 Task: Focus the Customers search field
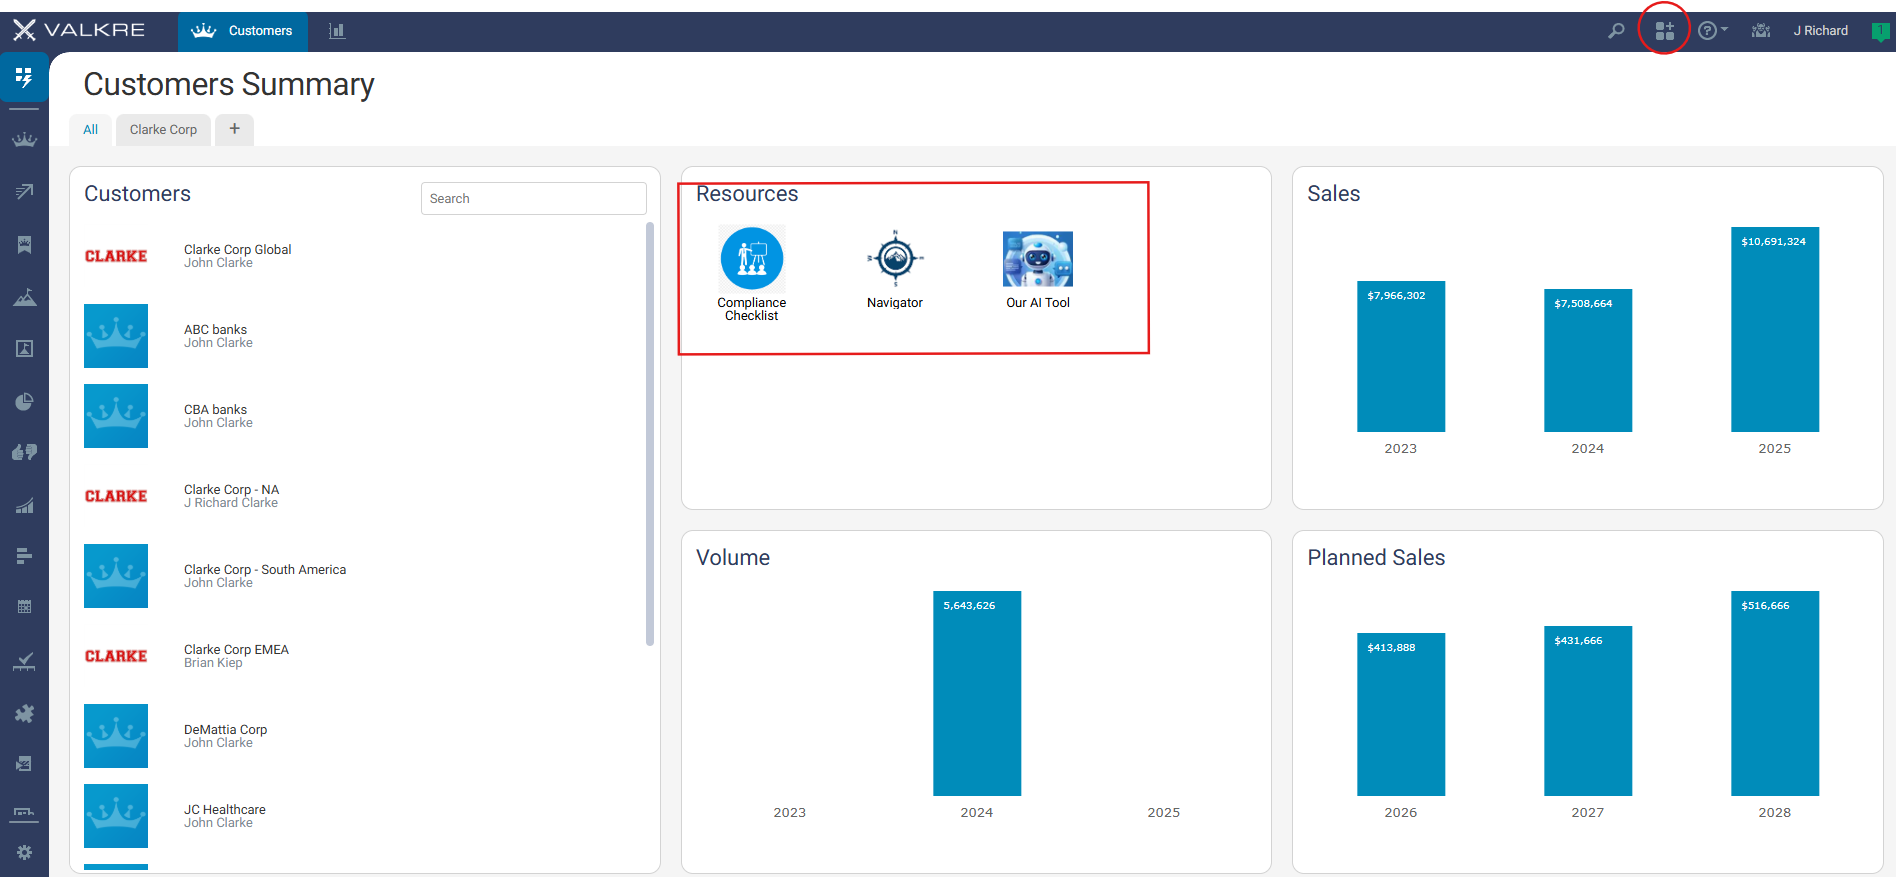click(x=533, y=198)
